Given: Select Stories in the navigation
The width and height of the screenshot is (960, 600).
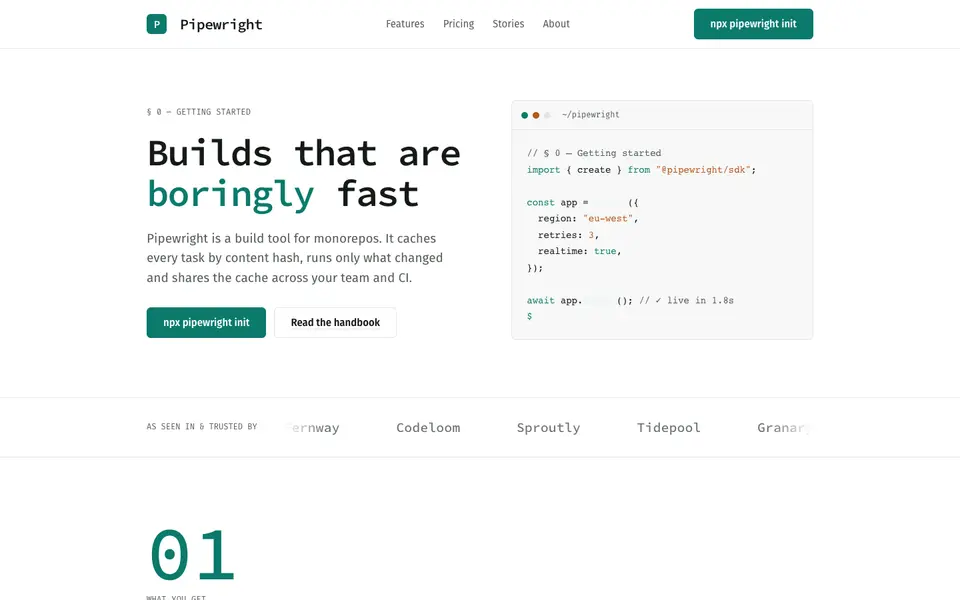Looking at the screenshot, I should 508,24.
